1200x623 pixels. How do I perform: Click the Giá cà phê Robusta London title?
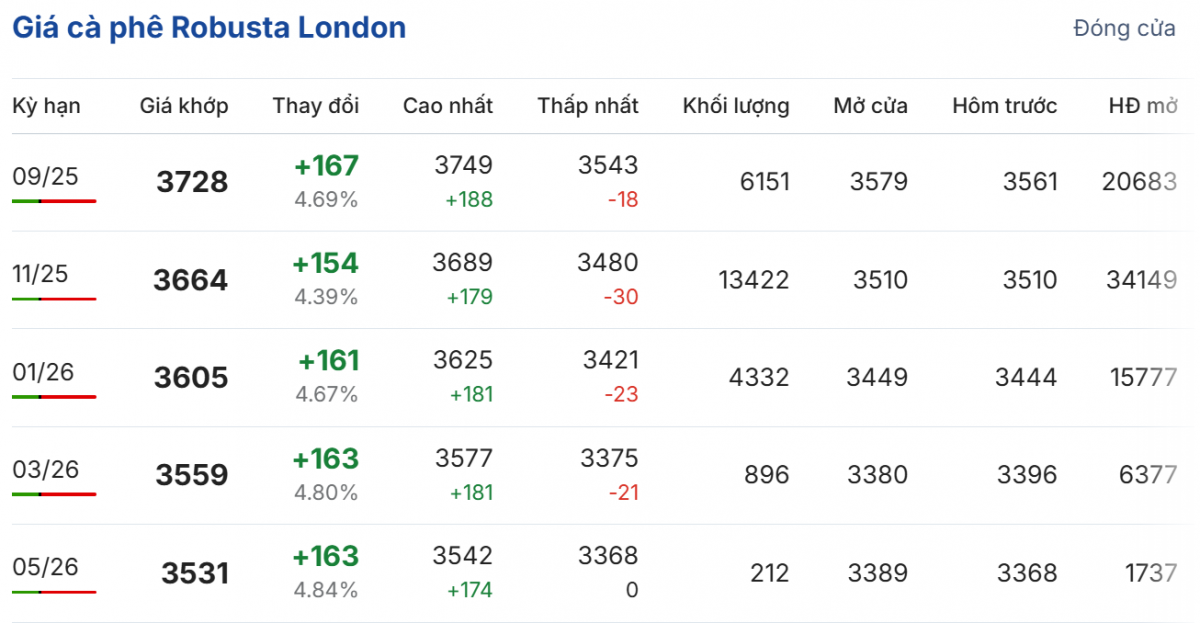[209, 28]
